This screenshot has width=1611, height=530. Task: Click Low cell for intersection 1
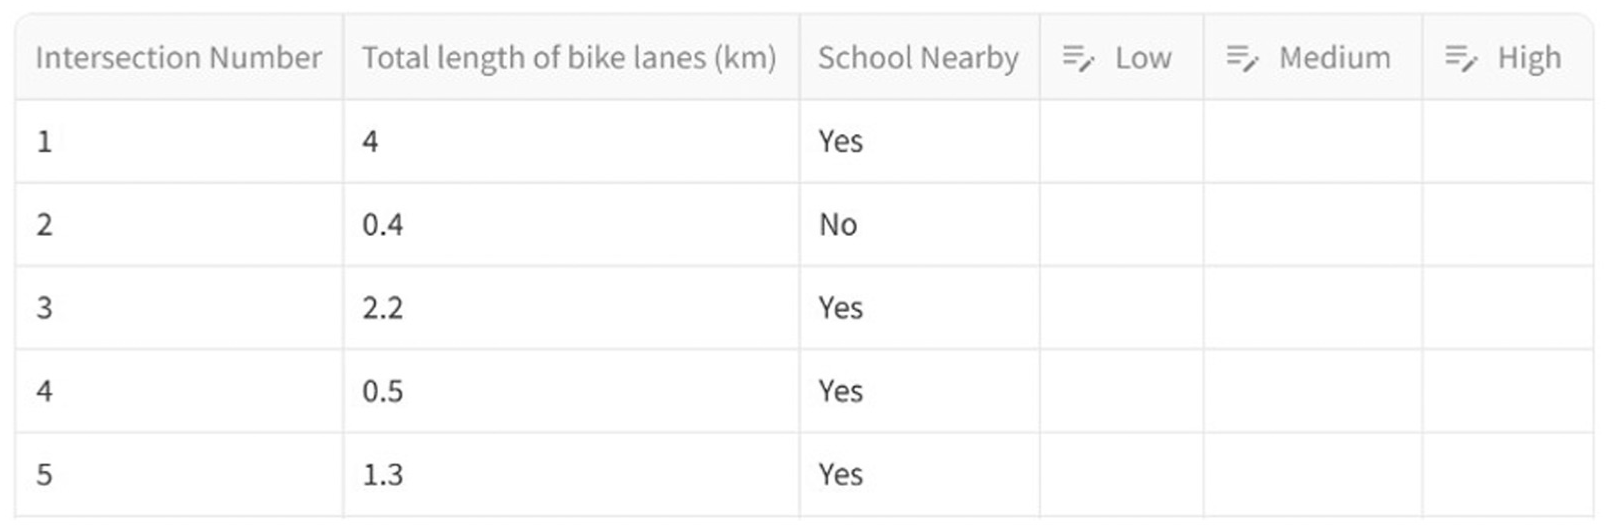coord(1122,141)
